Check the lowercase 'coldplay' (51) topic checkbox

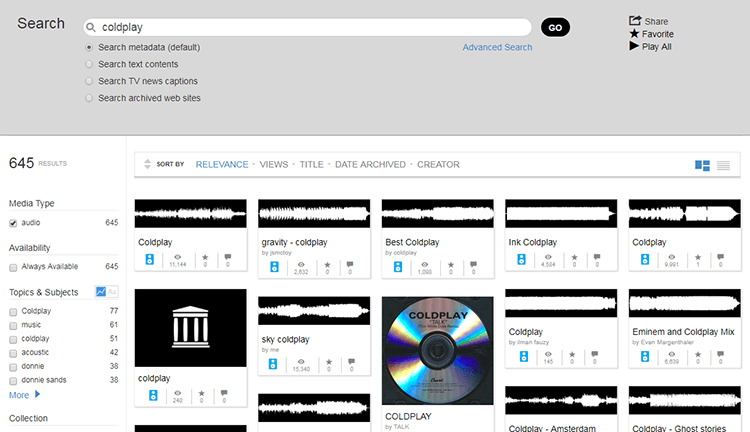13,340
